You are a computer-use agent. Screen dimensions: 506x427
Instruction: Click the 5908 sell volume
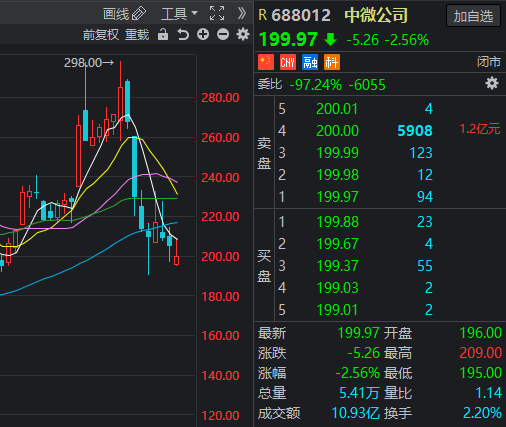415,131
